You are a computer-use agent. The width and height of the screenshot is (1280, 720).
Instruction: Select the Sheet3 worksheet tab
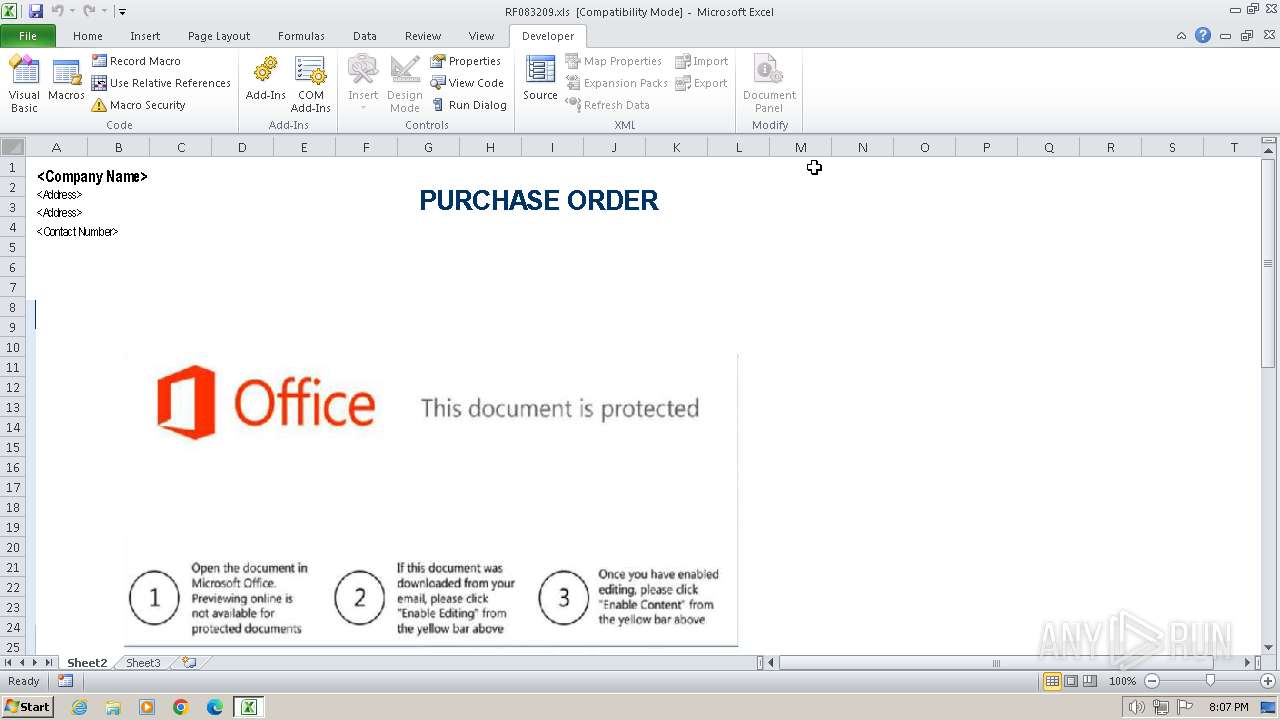[x=143, y=663]
